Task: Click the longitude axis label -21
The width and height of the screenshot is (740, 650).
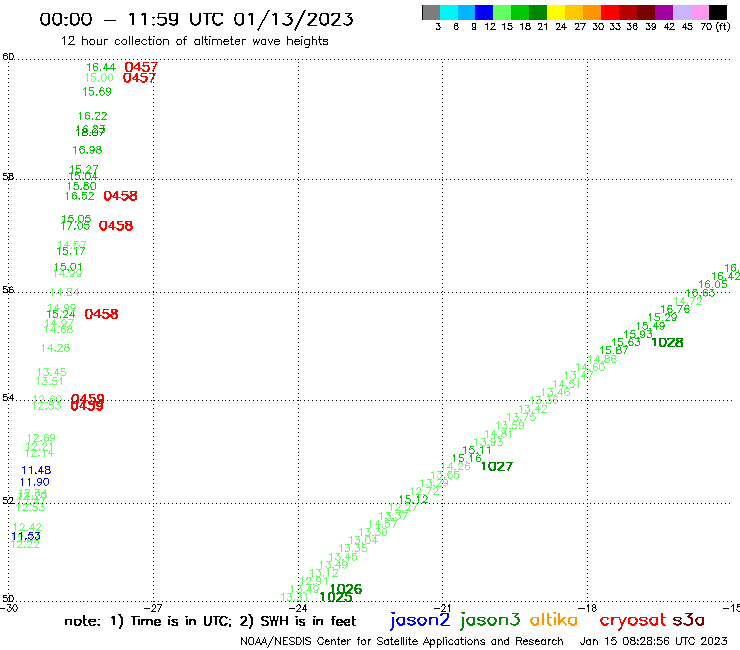Action: point(443,608)
